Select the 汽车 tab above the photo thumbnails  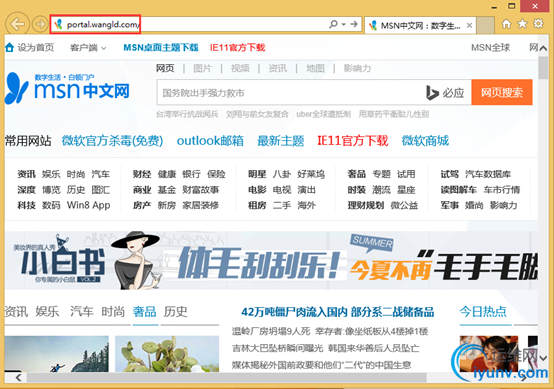tap(82, 311)
